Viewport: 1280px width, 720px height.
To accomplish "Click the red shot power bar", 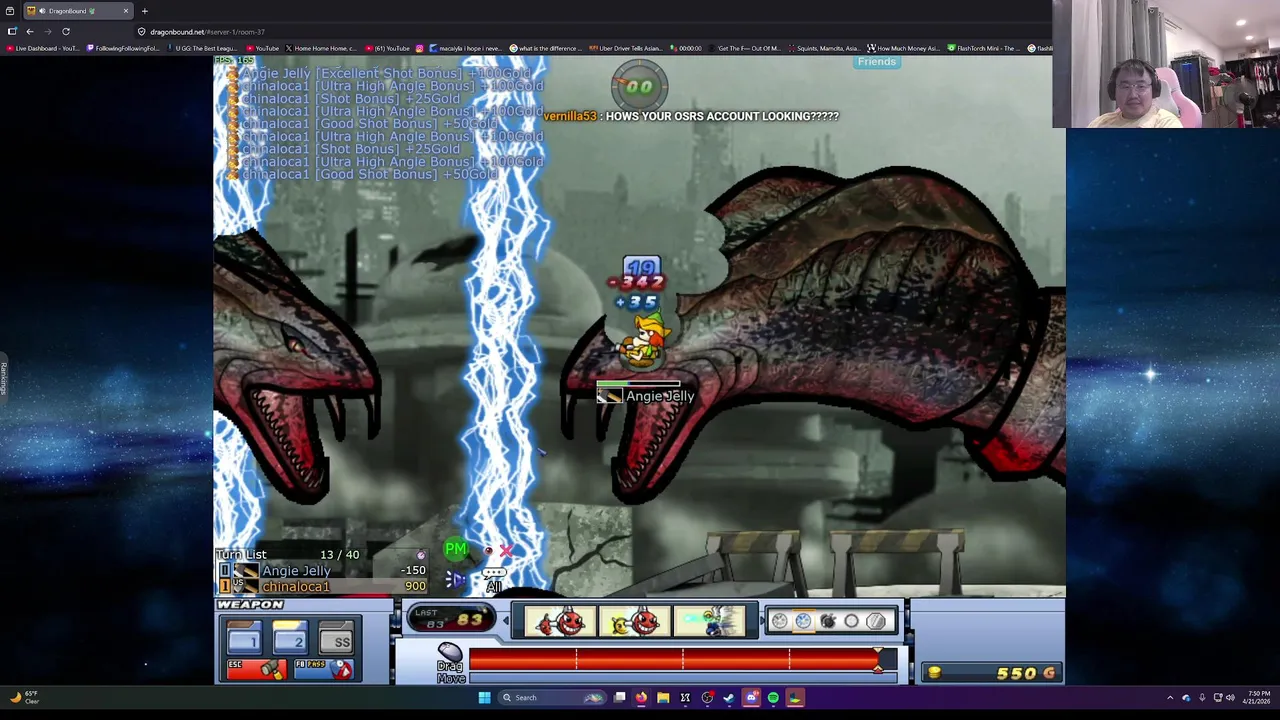I will click(x=673, y=659).
